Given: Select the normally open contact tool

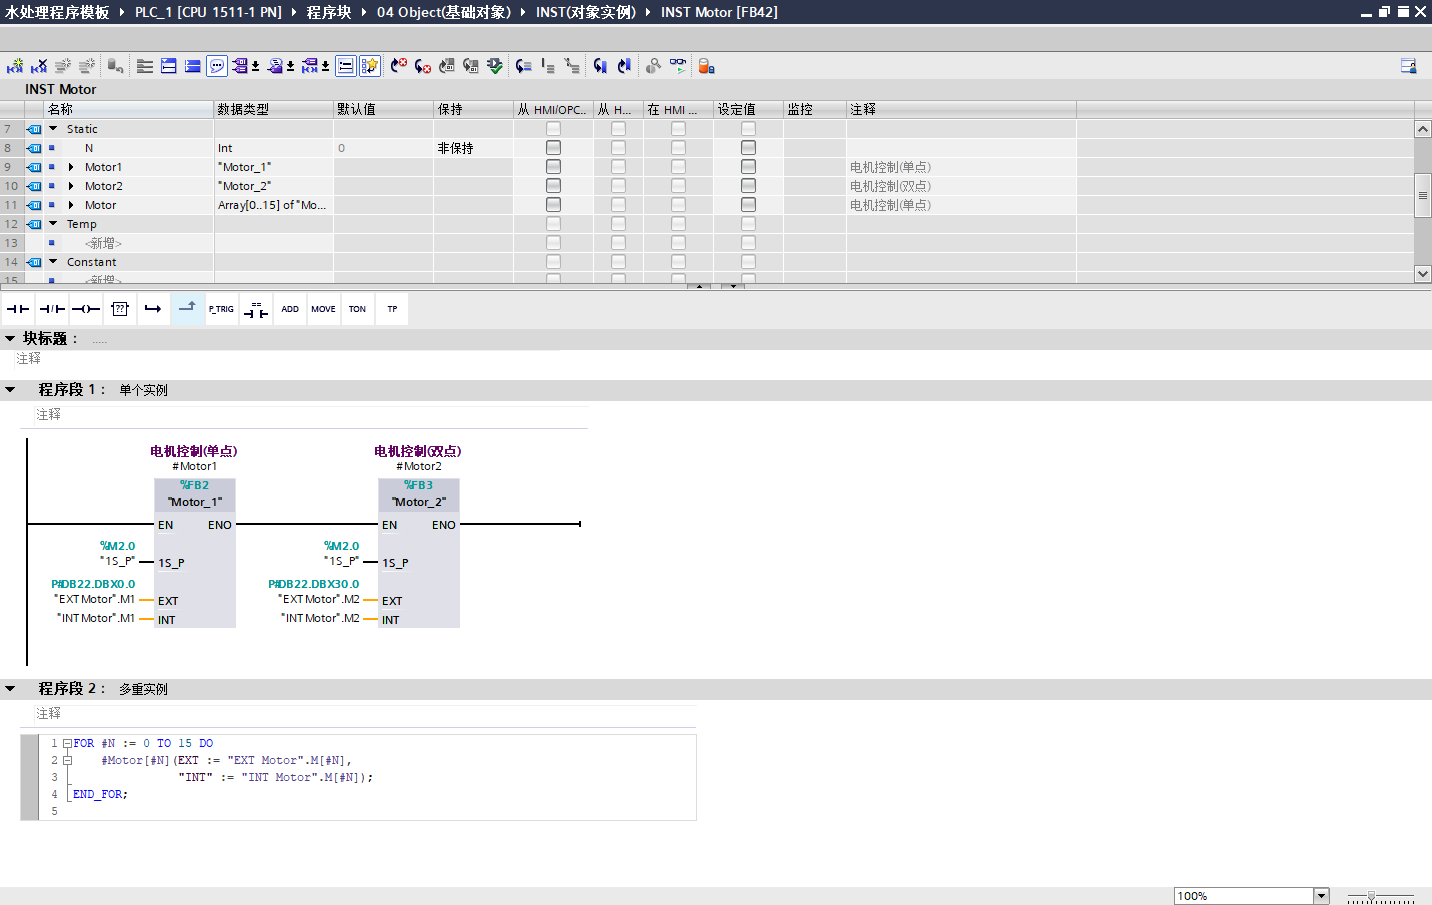Looking at the screenshot, I should (17, 309).
